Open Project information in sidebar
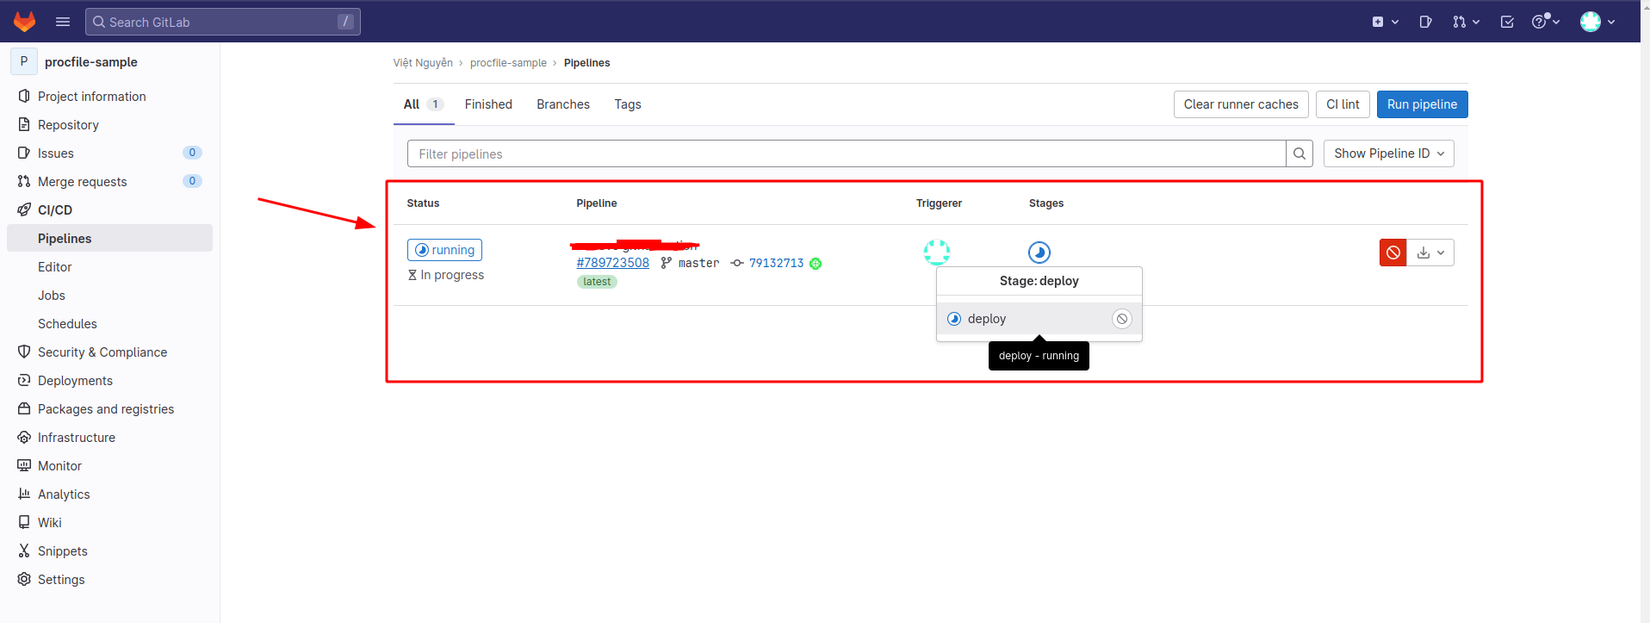Viewport: 1650px width, 623px height. pyautogui.click(x=92, y=96)
